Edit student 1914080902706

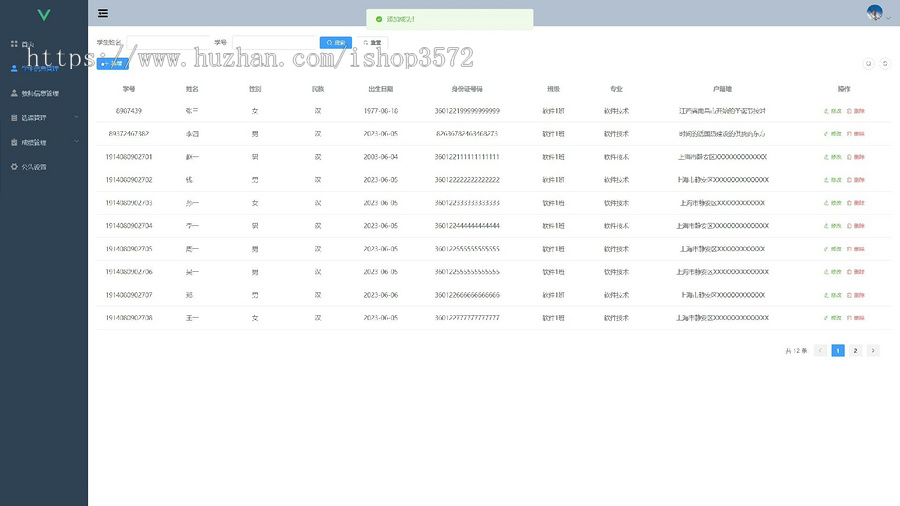(833, 272)
